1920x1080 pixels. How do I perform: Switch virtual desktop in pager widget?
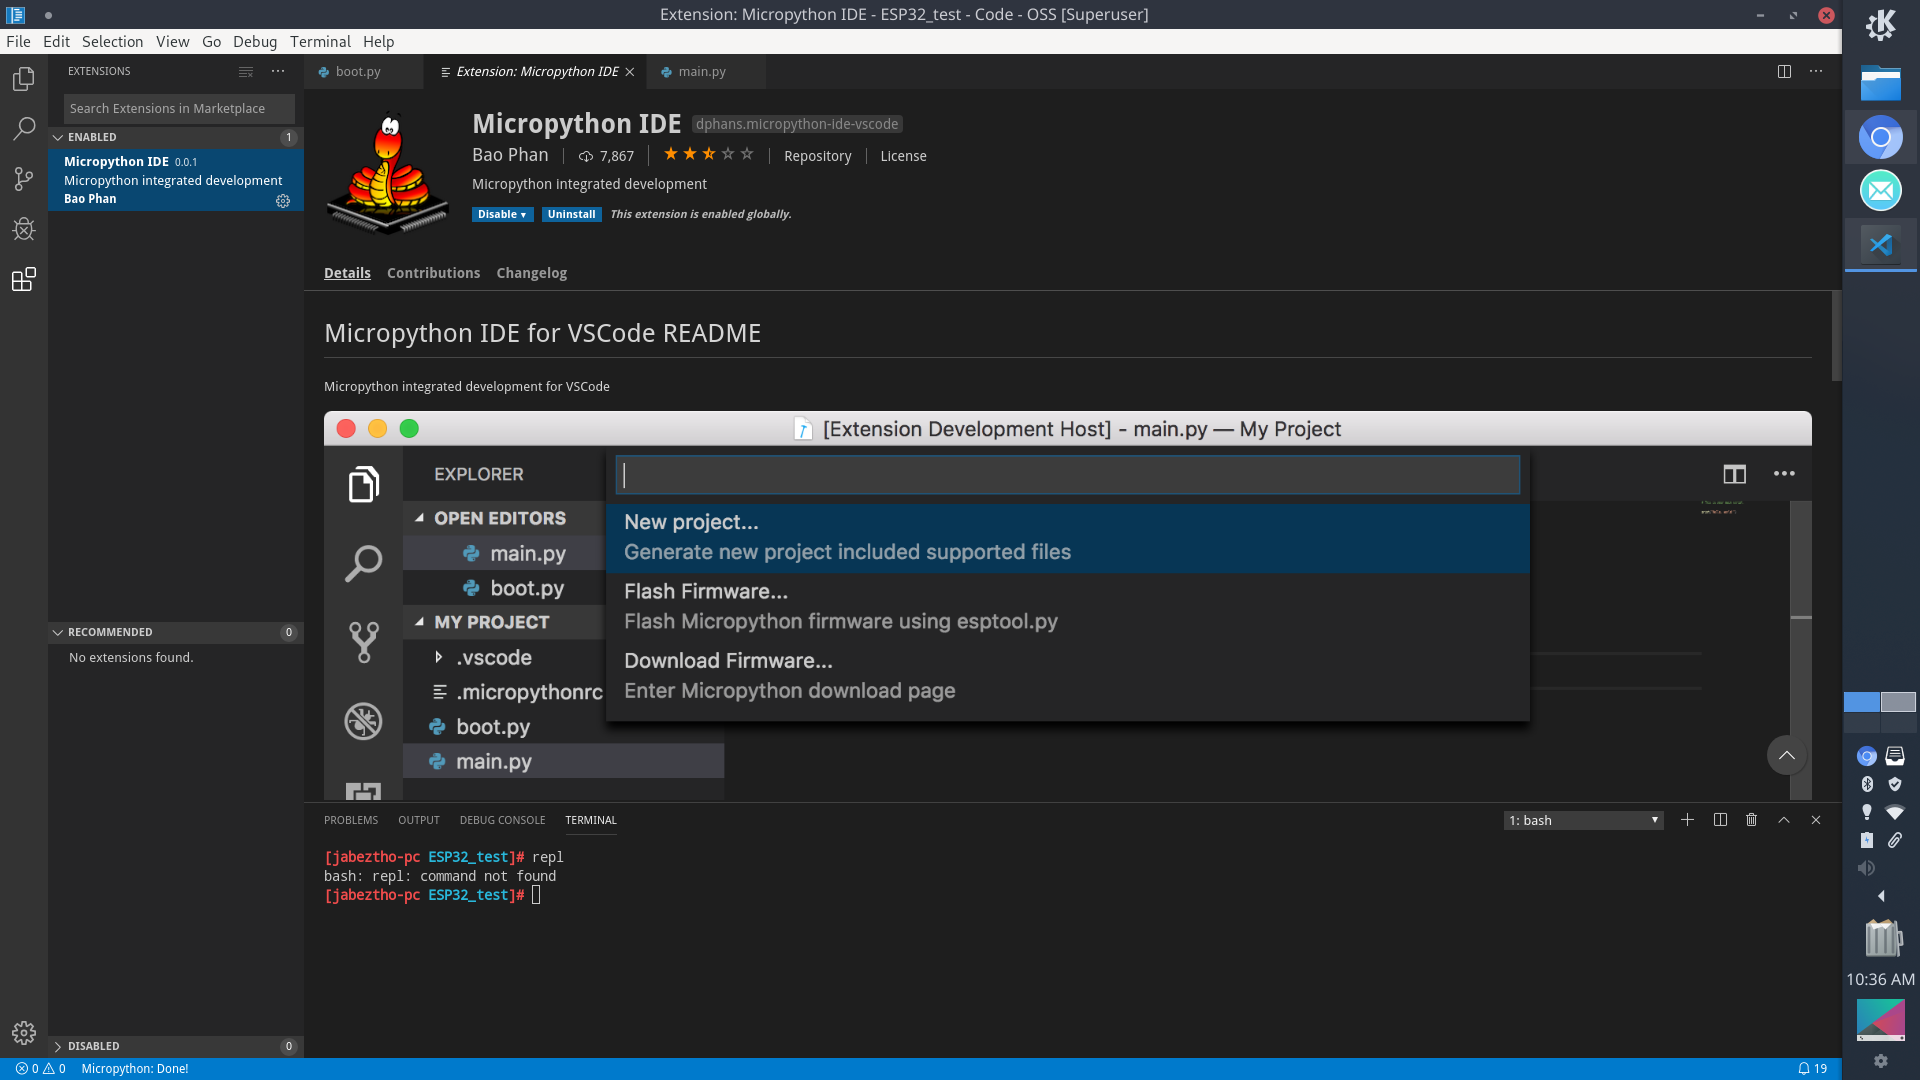1880,711
